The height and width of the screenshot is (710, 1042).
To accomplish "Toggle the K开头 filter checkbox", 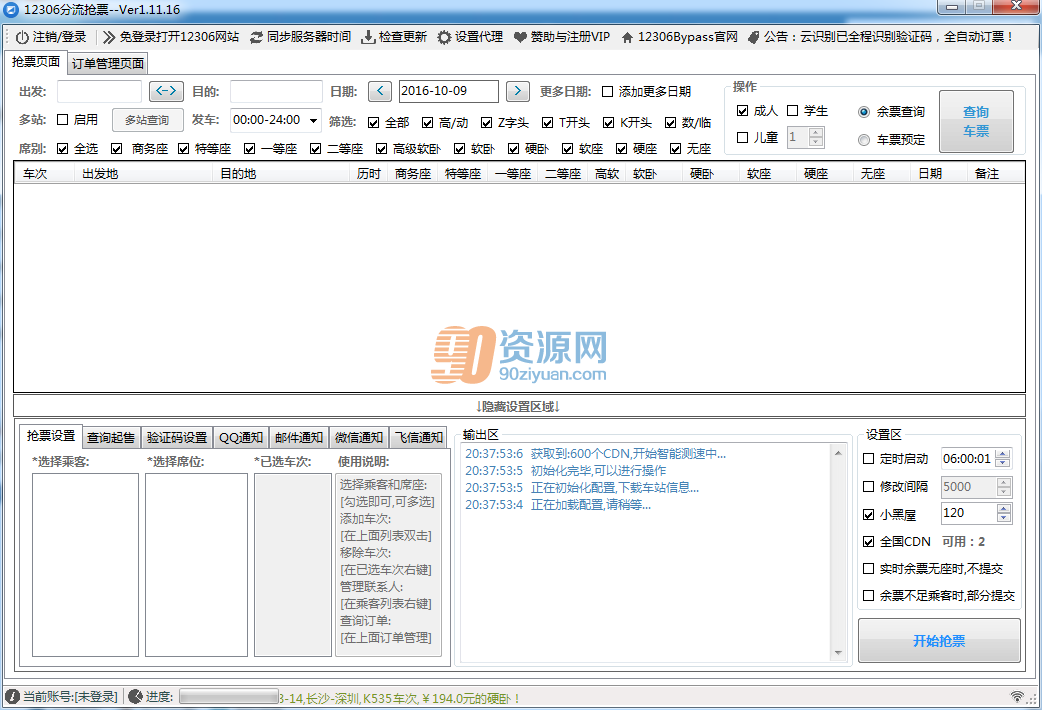I will tap(608, 122).
